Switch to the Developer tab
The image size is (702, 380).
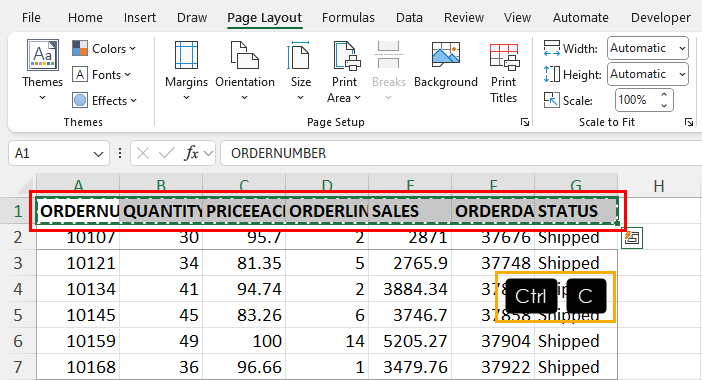[x=661, y=17]
